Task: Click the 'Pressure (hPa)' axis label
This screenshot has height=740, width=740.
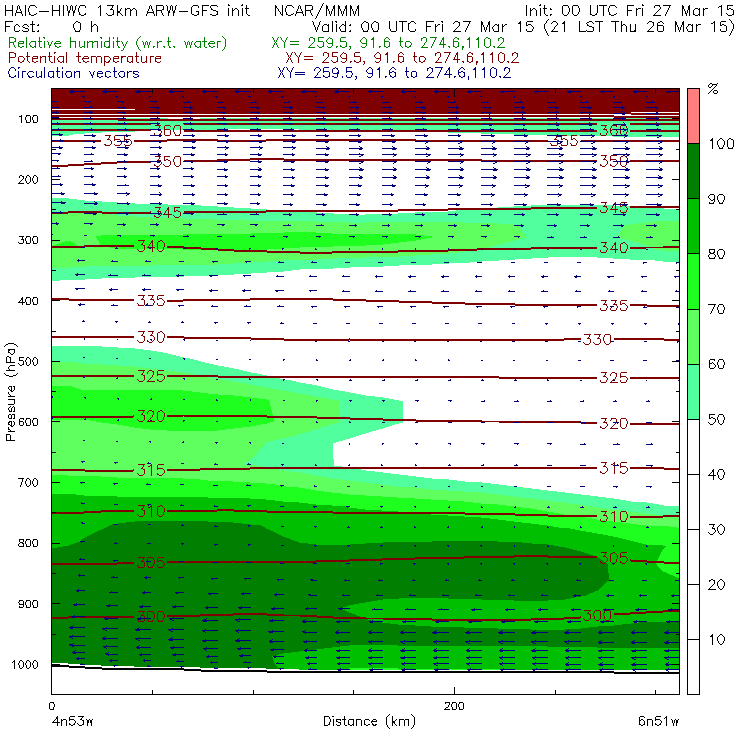Action: coord(10,392)
